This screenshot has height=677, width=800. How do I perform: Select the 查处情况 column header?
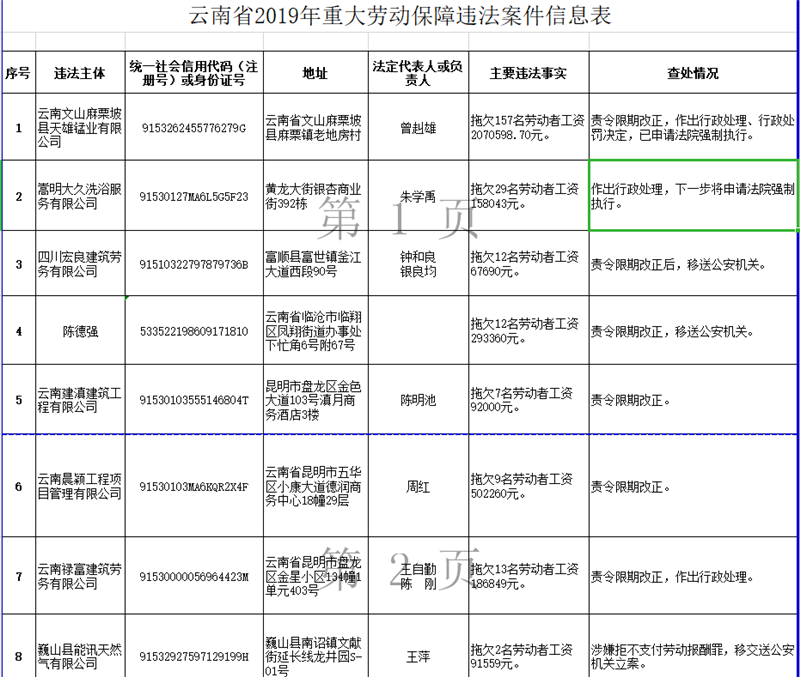[692, 73]
